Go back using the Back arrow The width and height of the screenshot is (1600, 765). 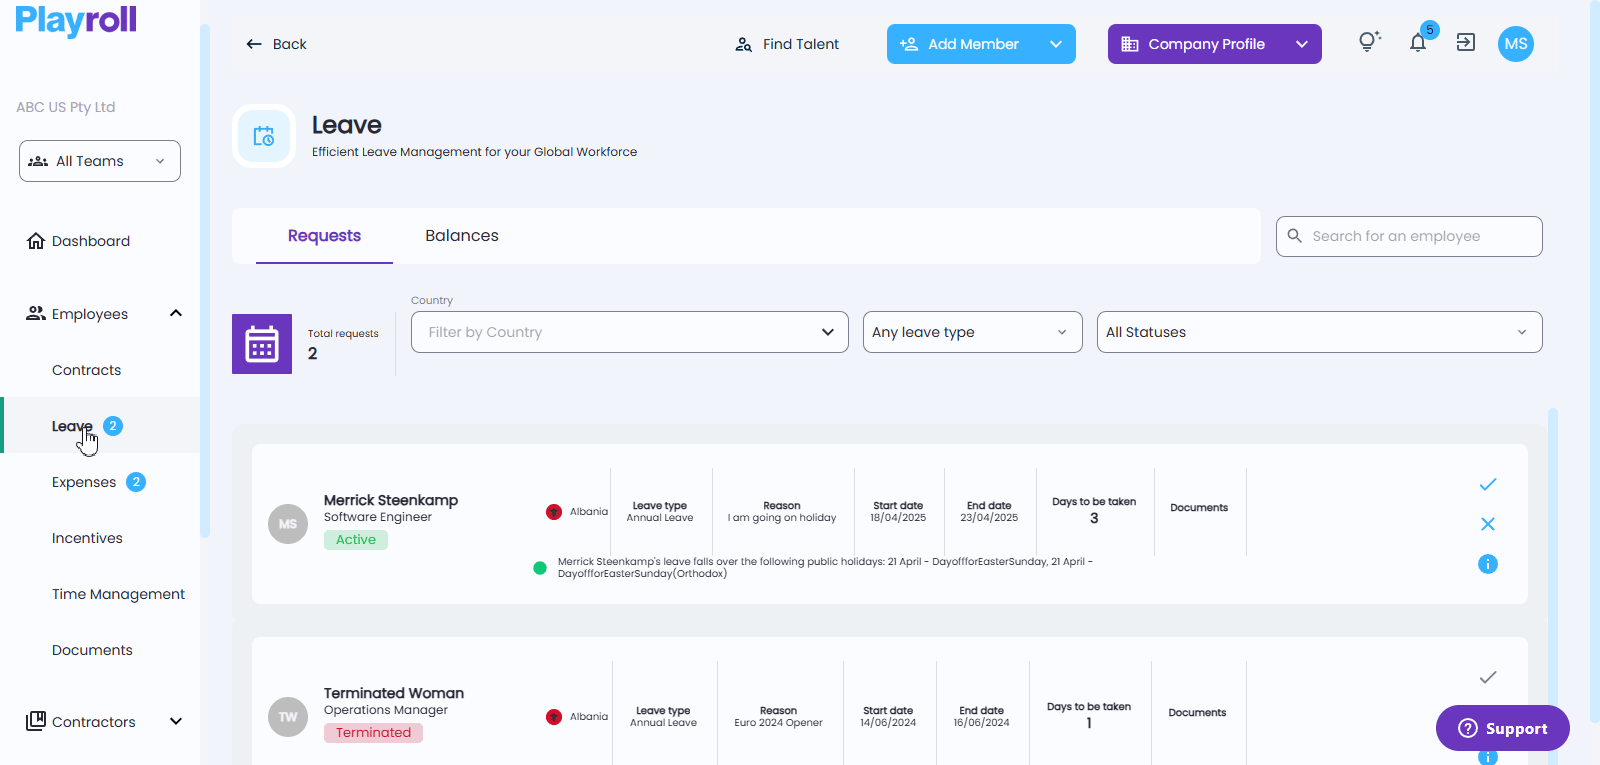tap(276, 44)
